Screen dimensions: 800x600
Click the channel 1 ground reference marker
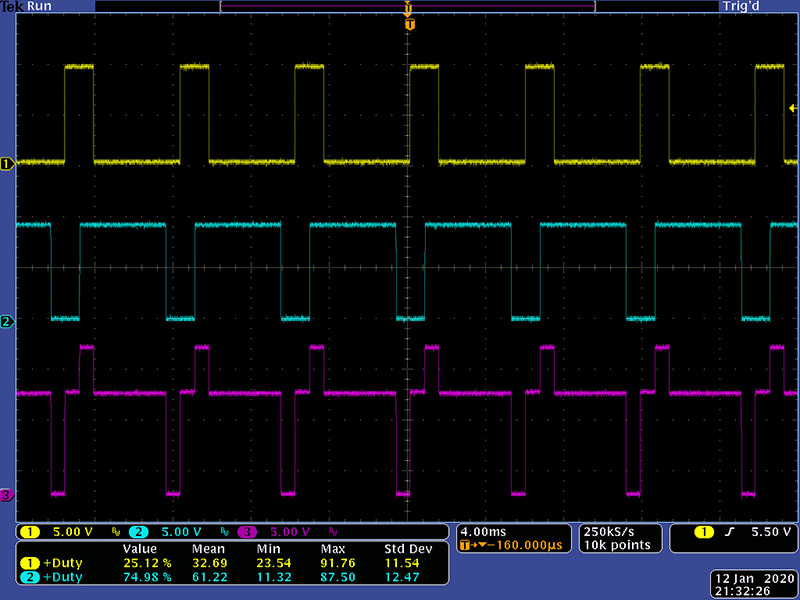click(6, 163)
